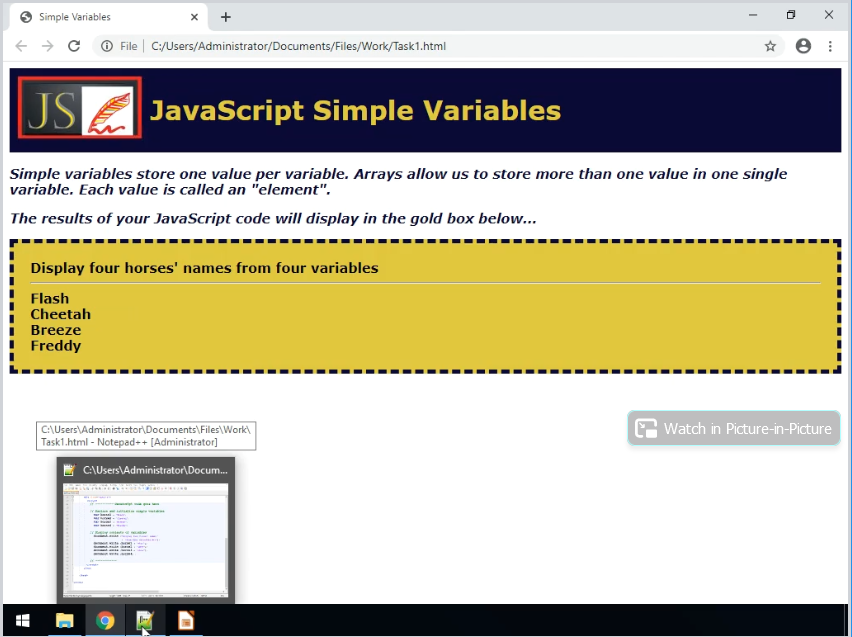Open File Explorer from the taskbar
This screenshot has height=637, width=852.
(x=65, y=620)
